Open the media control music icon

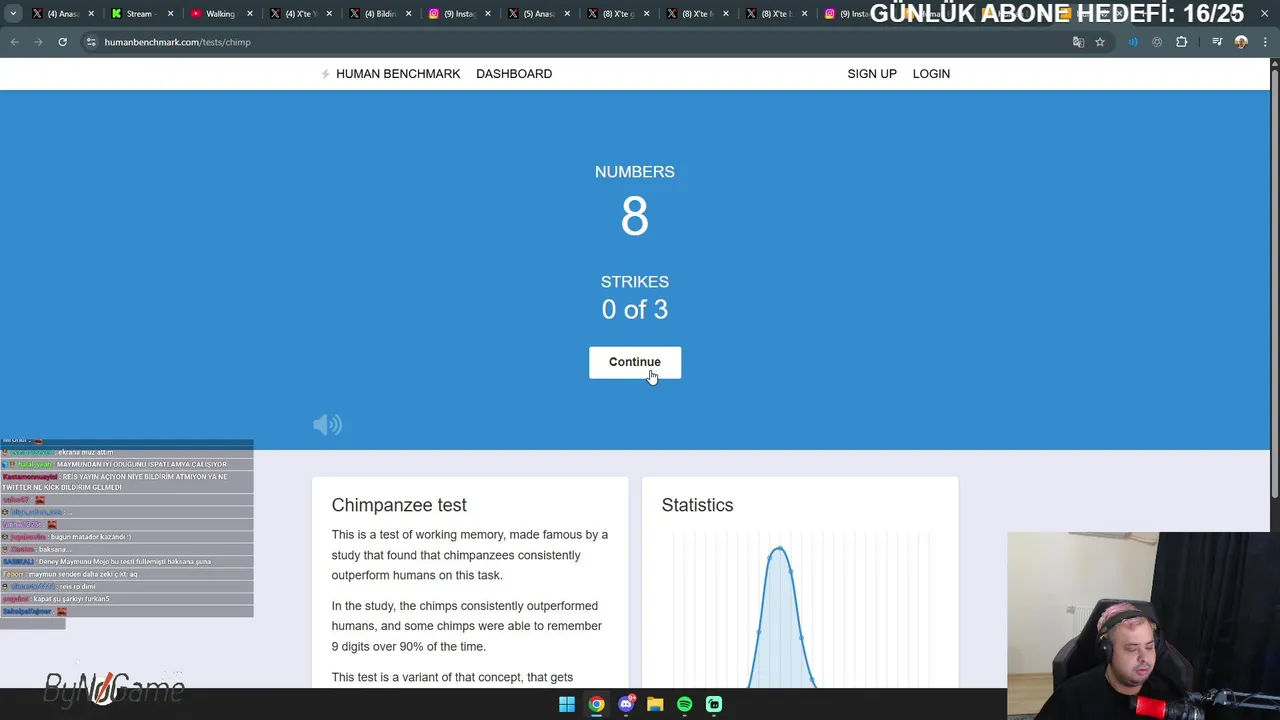tap(1217, 42)
